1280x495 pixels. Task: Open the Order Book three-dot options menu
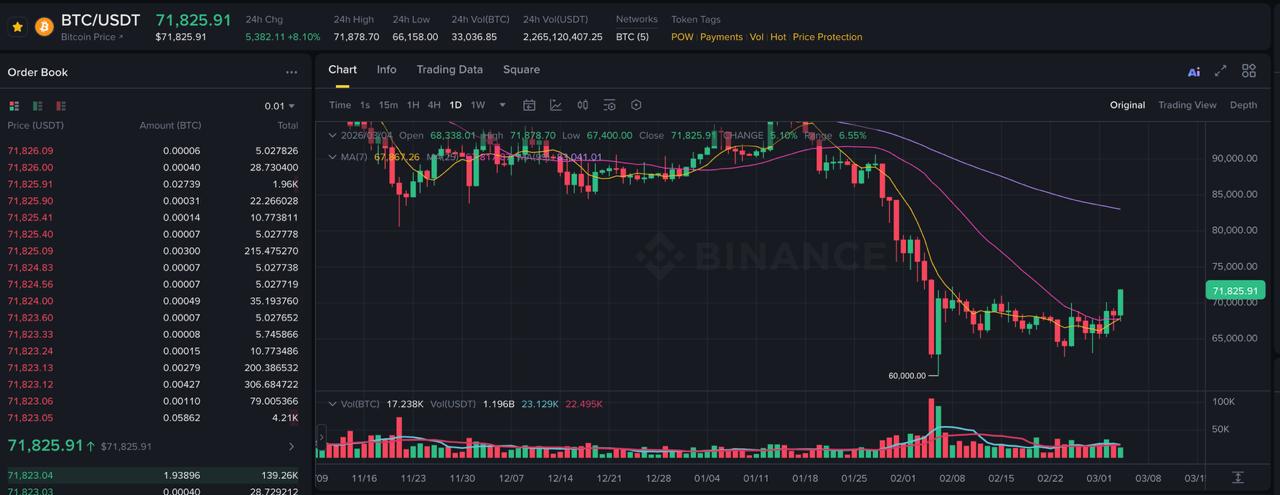tap(291, 72)
